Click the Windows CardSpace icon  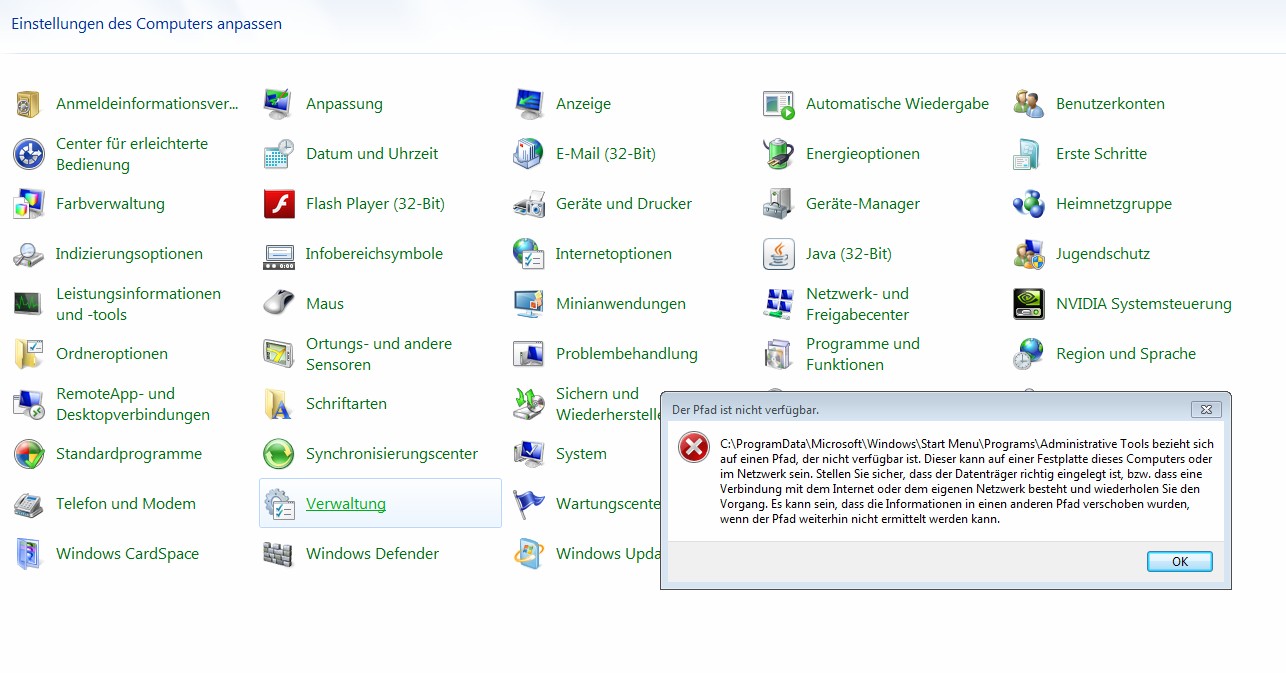(x=28, y=553)
